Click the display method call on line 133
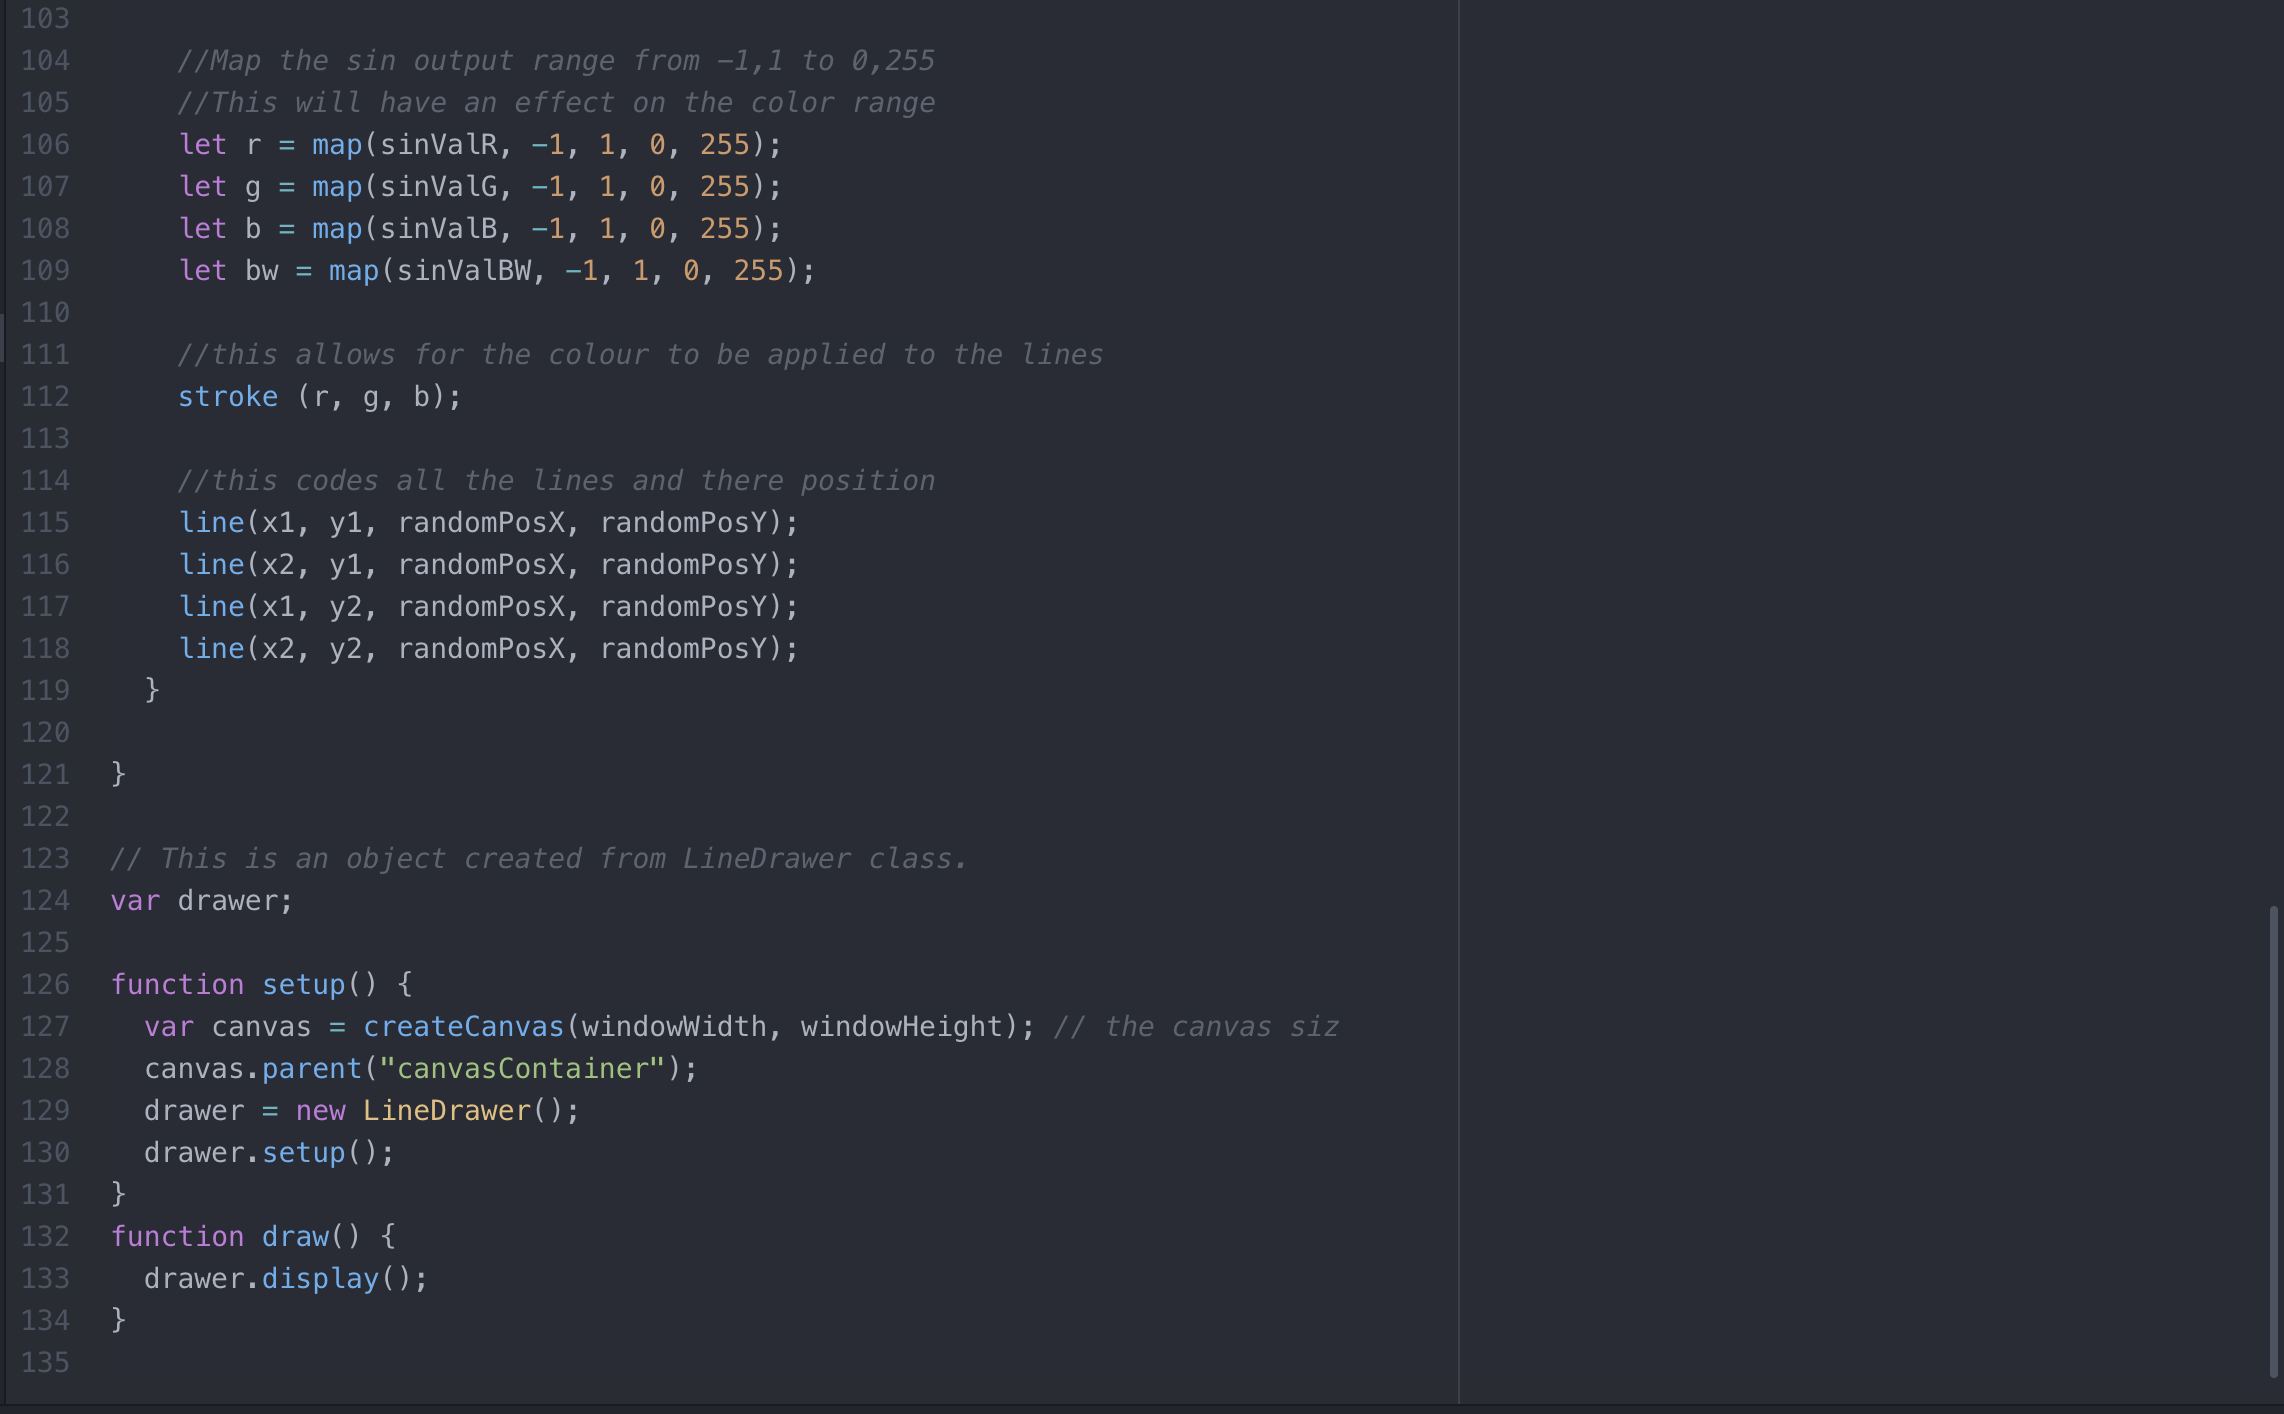The width and height of the screenshot is (2284, 1414). tap(320, 1279)
